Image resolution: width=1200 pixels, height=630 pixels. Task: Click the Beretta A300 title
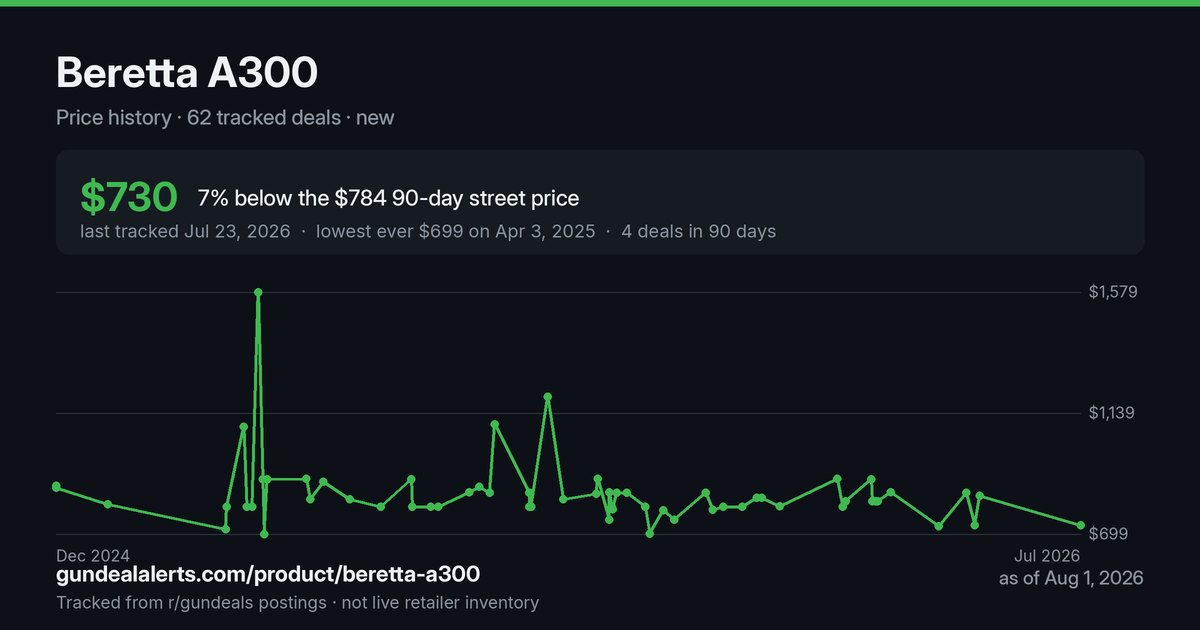[x=187, y=73]
